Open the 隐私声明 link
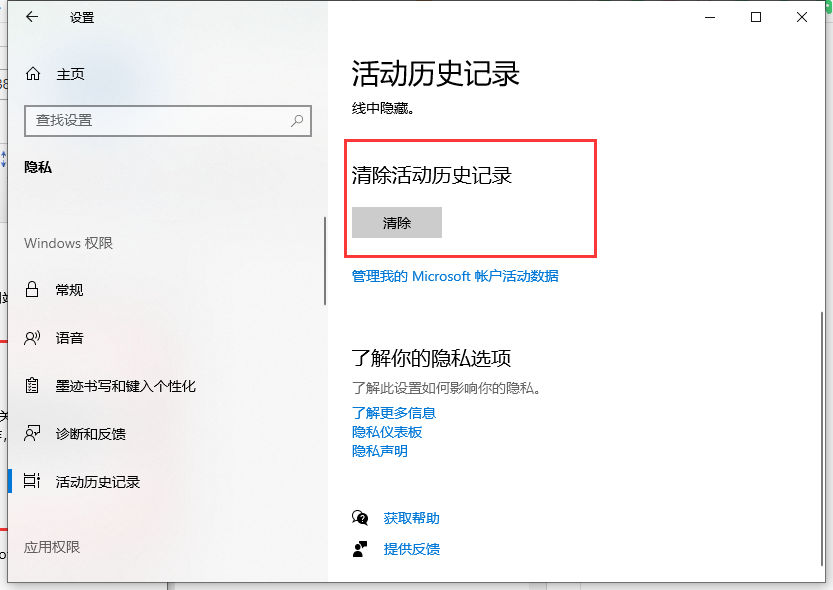 tap(380, 451)
